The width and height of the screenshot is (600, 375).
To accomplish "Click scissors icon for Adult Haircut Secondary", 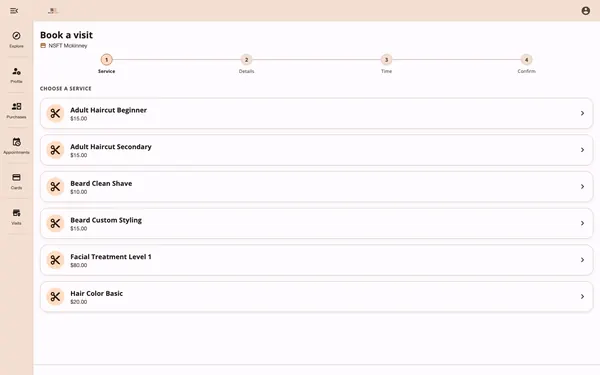I will click(55, 150).
